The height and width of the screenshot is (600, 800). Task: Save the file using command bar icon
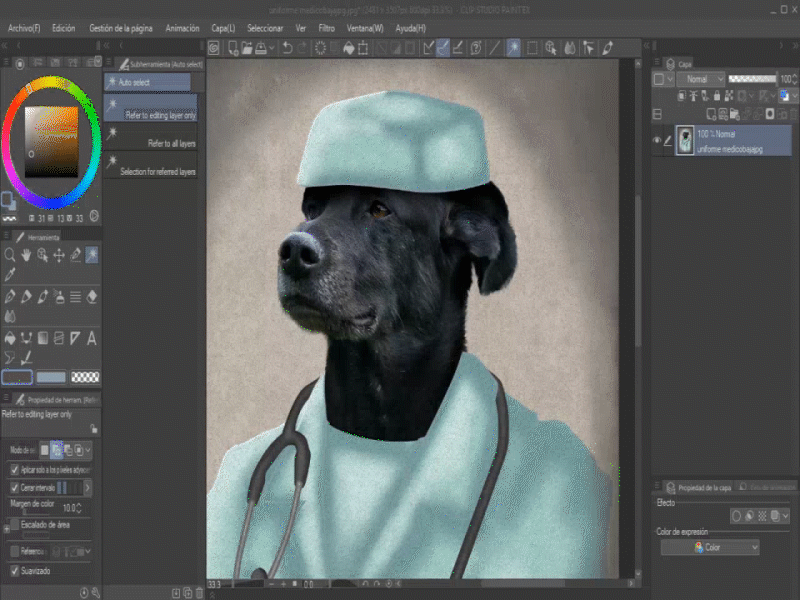(x=261, y=48)
